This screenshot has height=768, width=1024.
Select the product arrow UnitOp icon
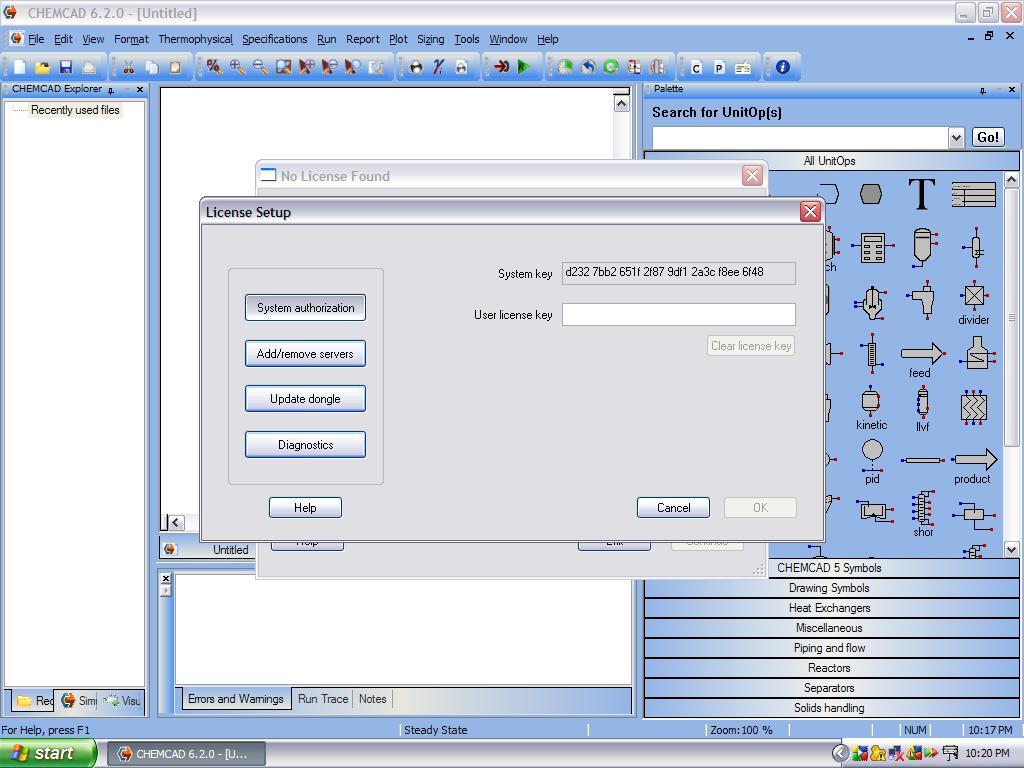pos(974,466)
